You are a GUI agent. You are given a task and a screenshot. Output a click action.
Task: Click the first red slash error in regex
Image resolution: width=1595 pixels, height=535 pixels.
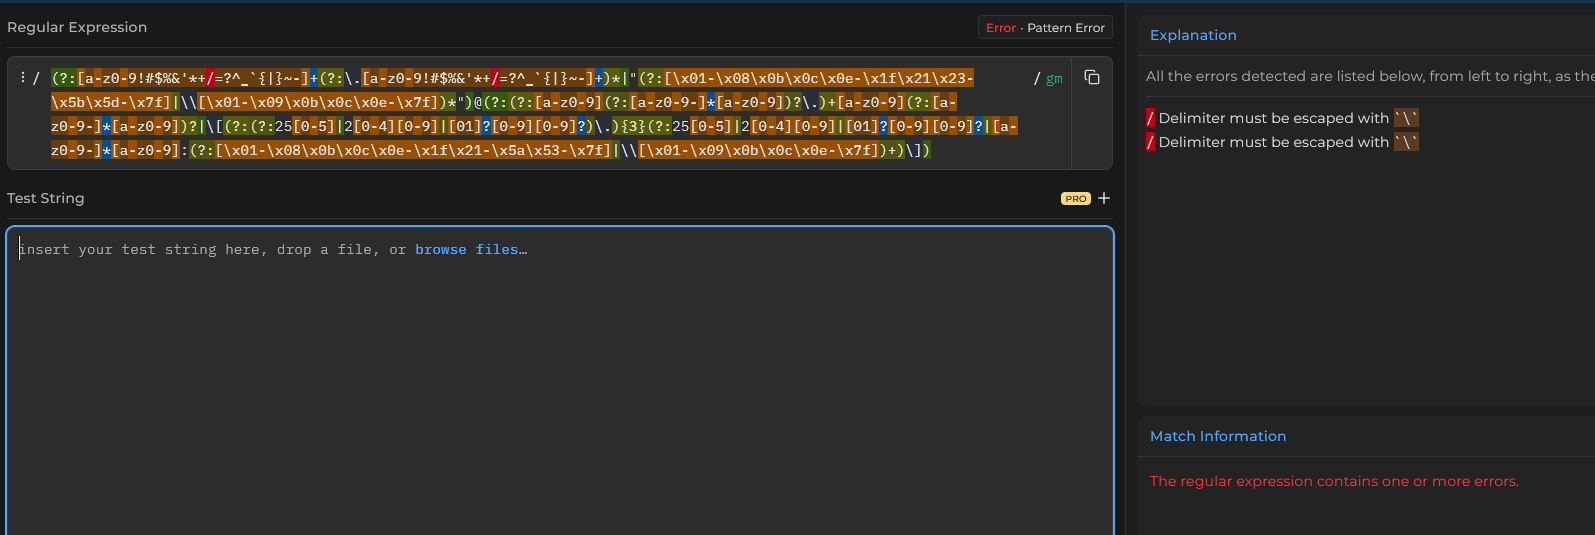coord(211,78)
